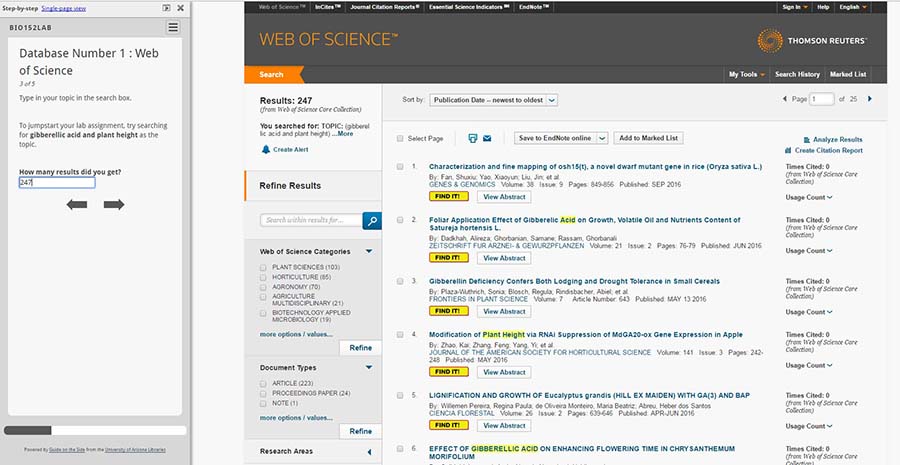Viewport: 900px width, 465px height.
Task: Open Search History
Action: [797, 75]
